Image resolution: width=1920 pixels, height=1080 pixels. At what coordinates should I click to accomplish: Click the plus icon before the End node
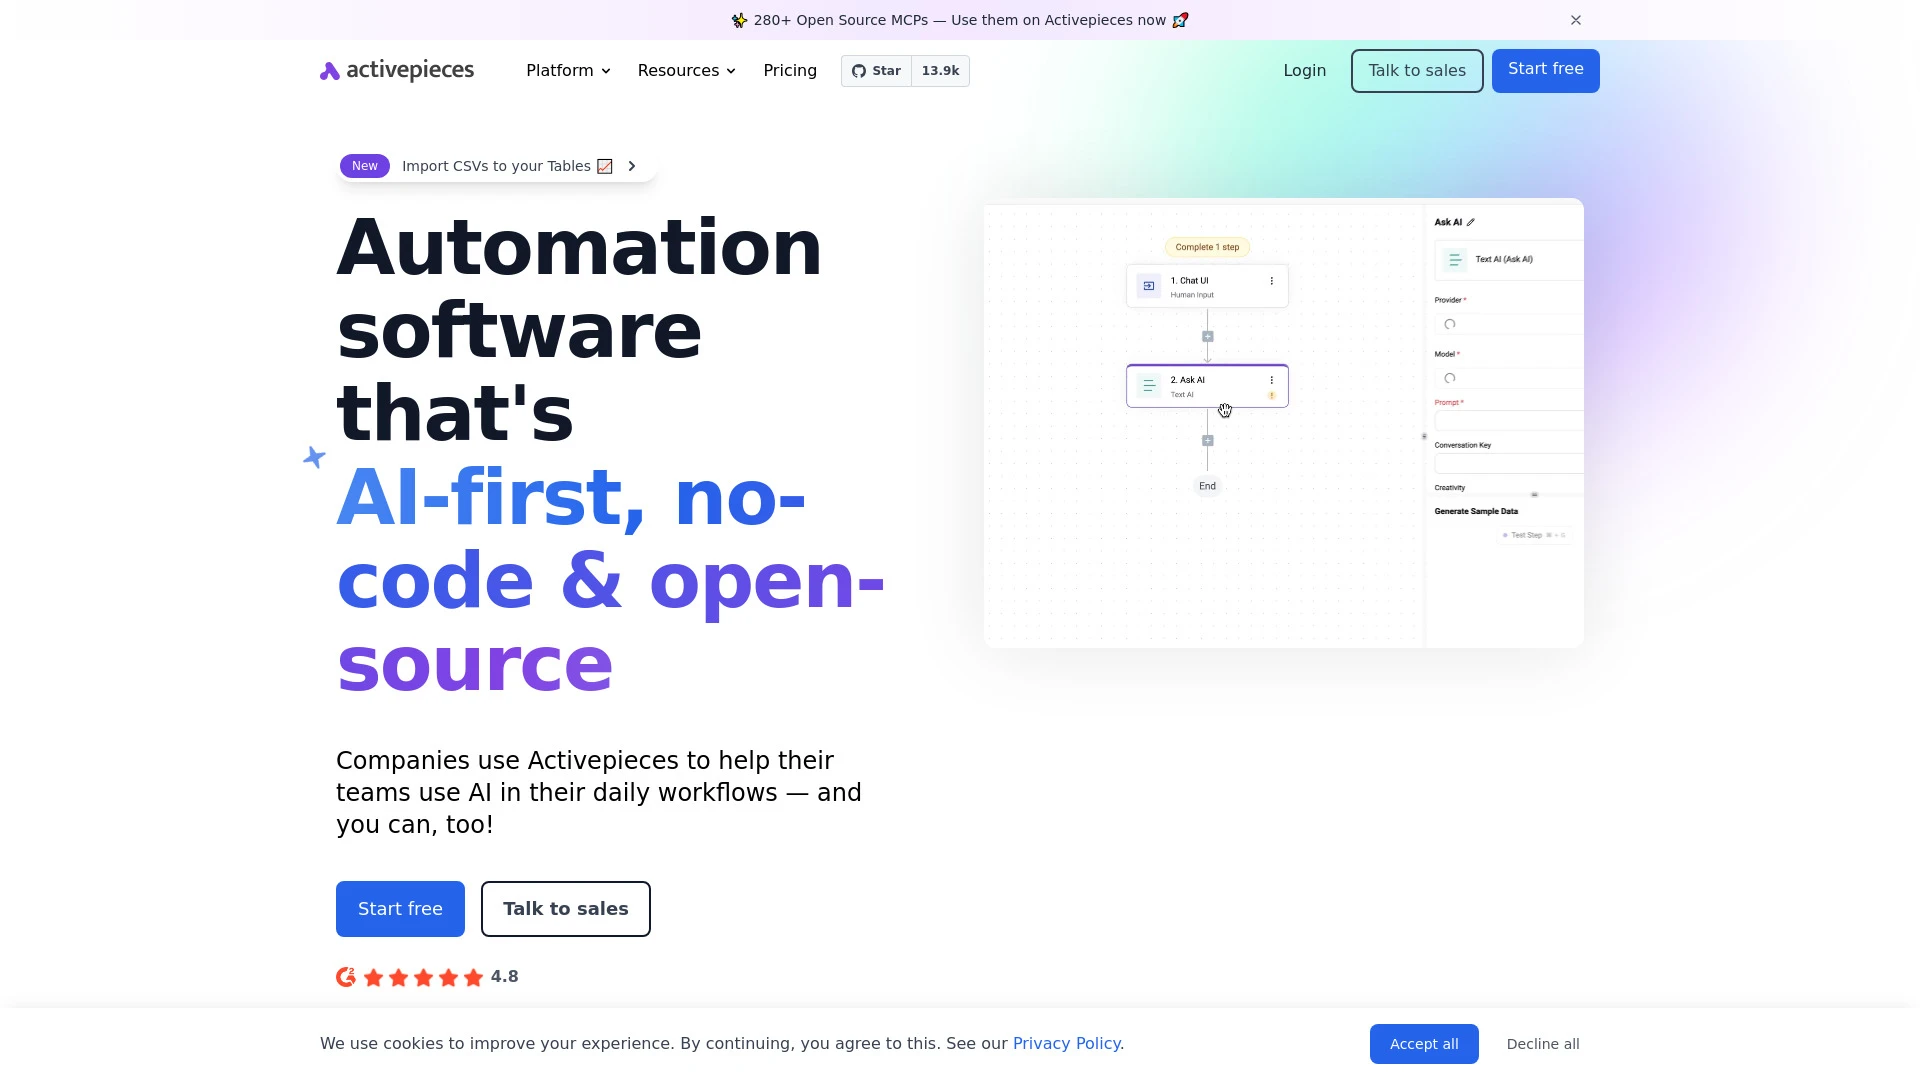[1208, 441]
